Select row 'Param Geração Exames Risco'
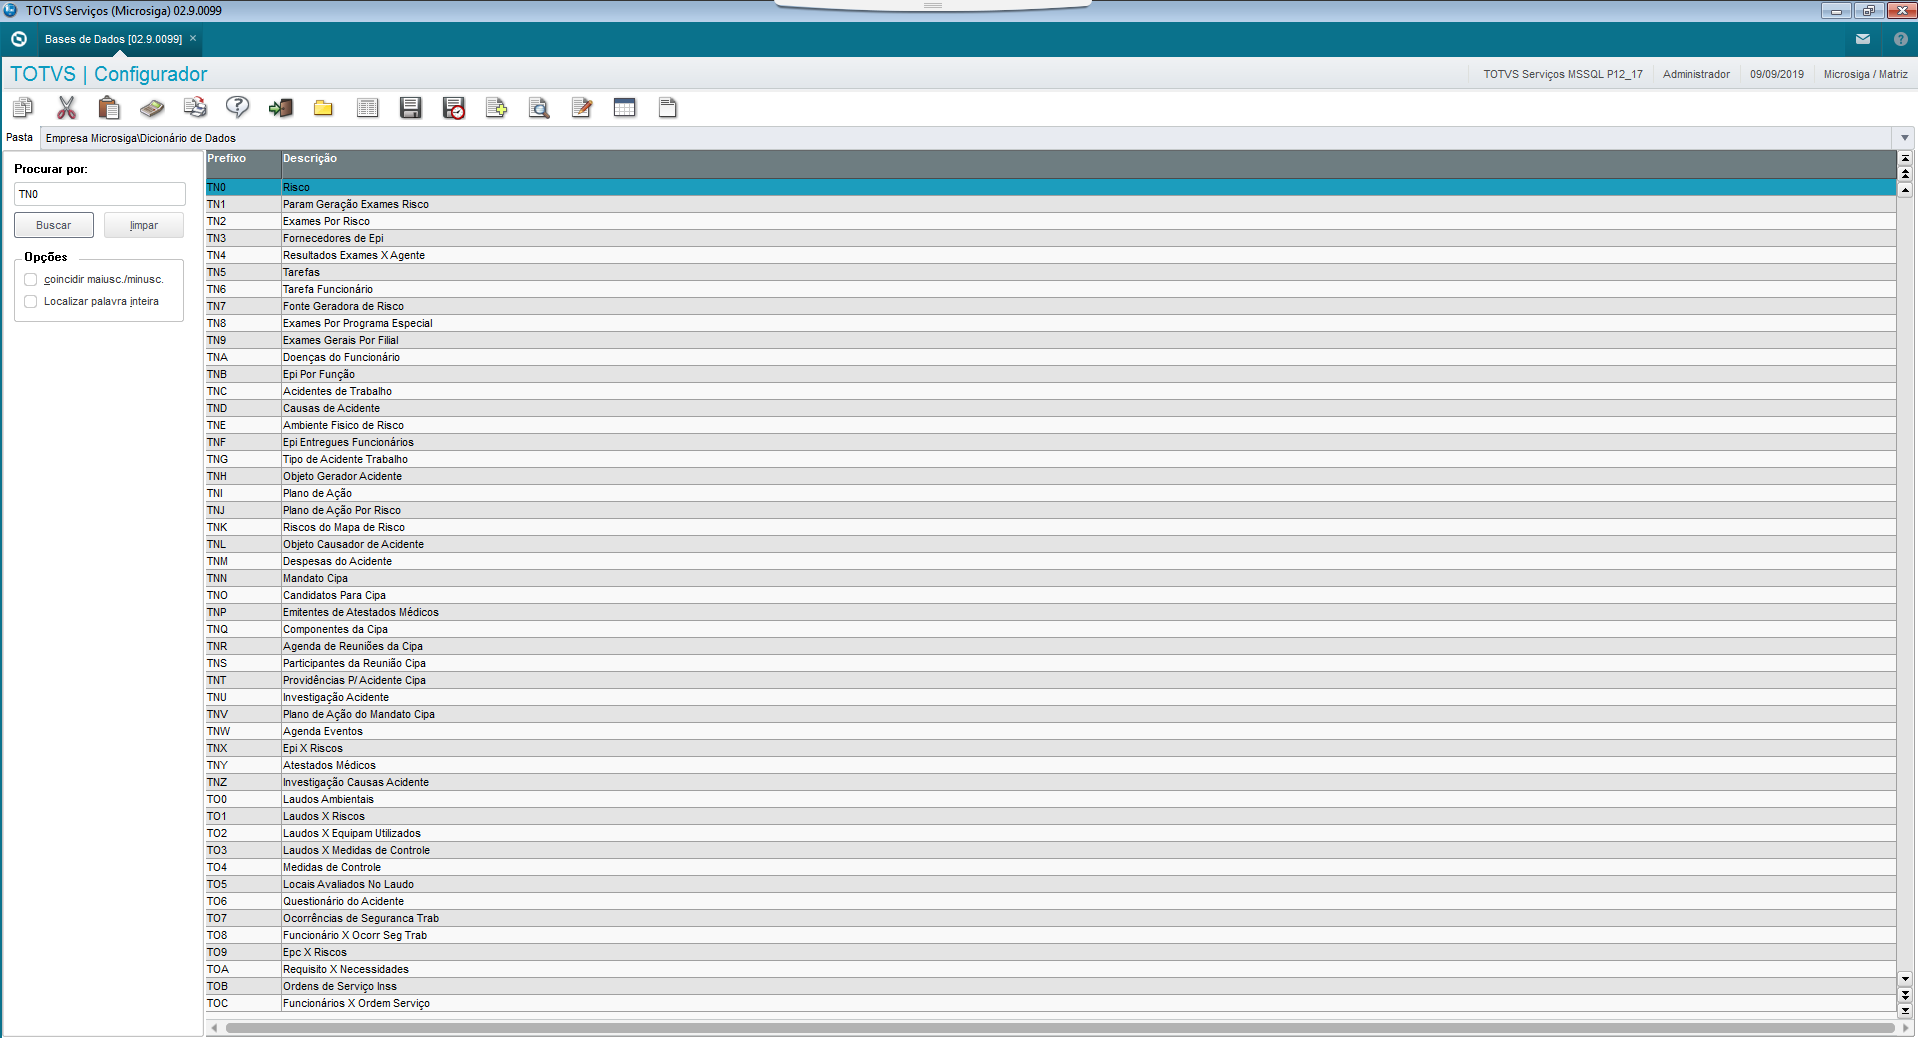 1051,204
